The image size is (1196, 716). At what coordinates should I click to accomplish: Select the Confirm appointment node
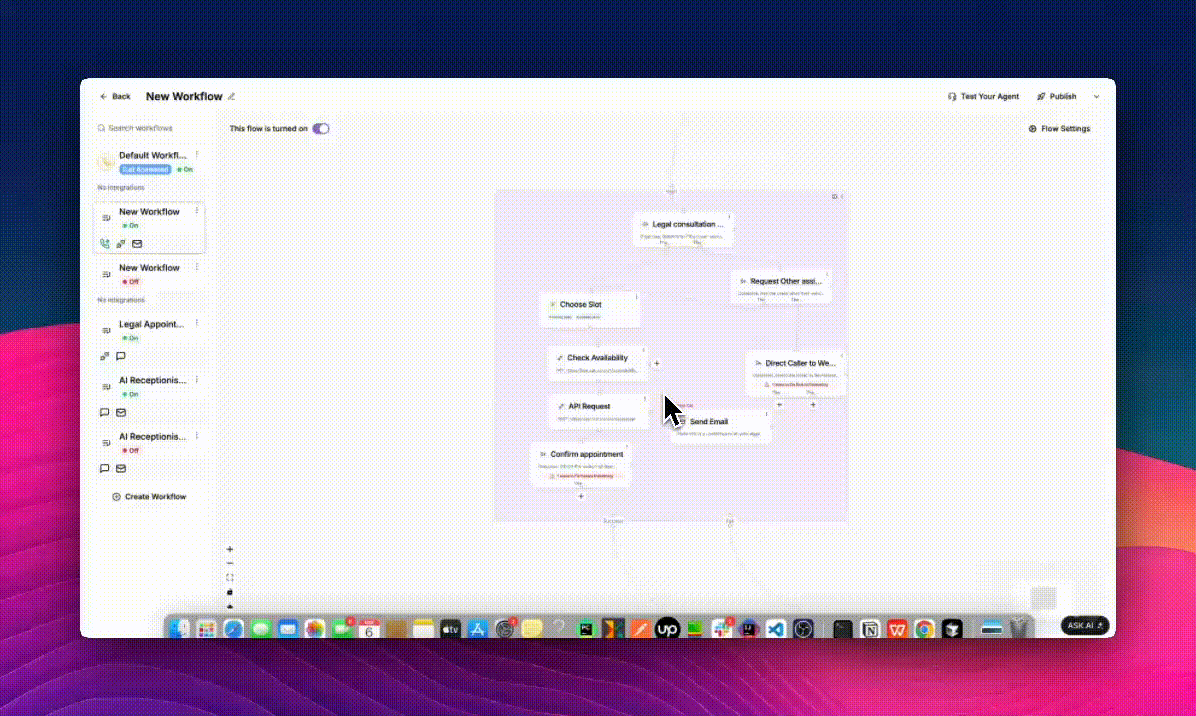(580, 464)
